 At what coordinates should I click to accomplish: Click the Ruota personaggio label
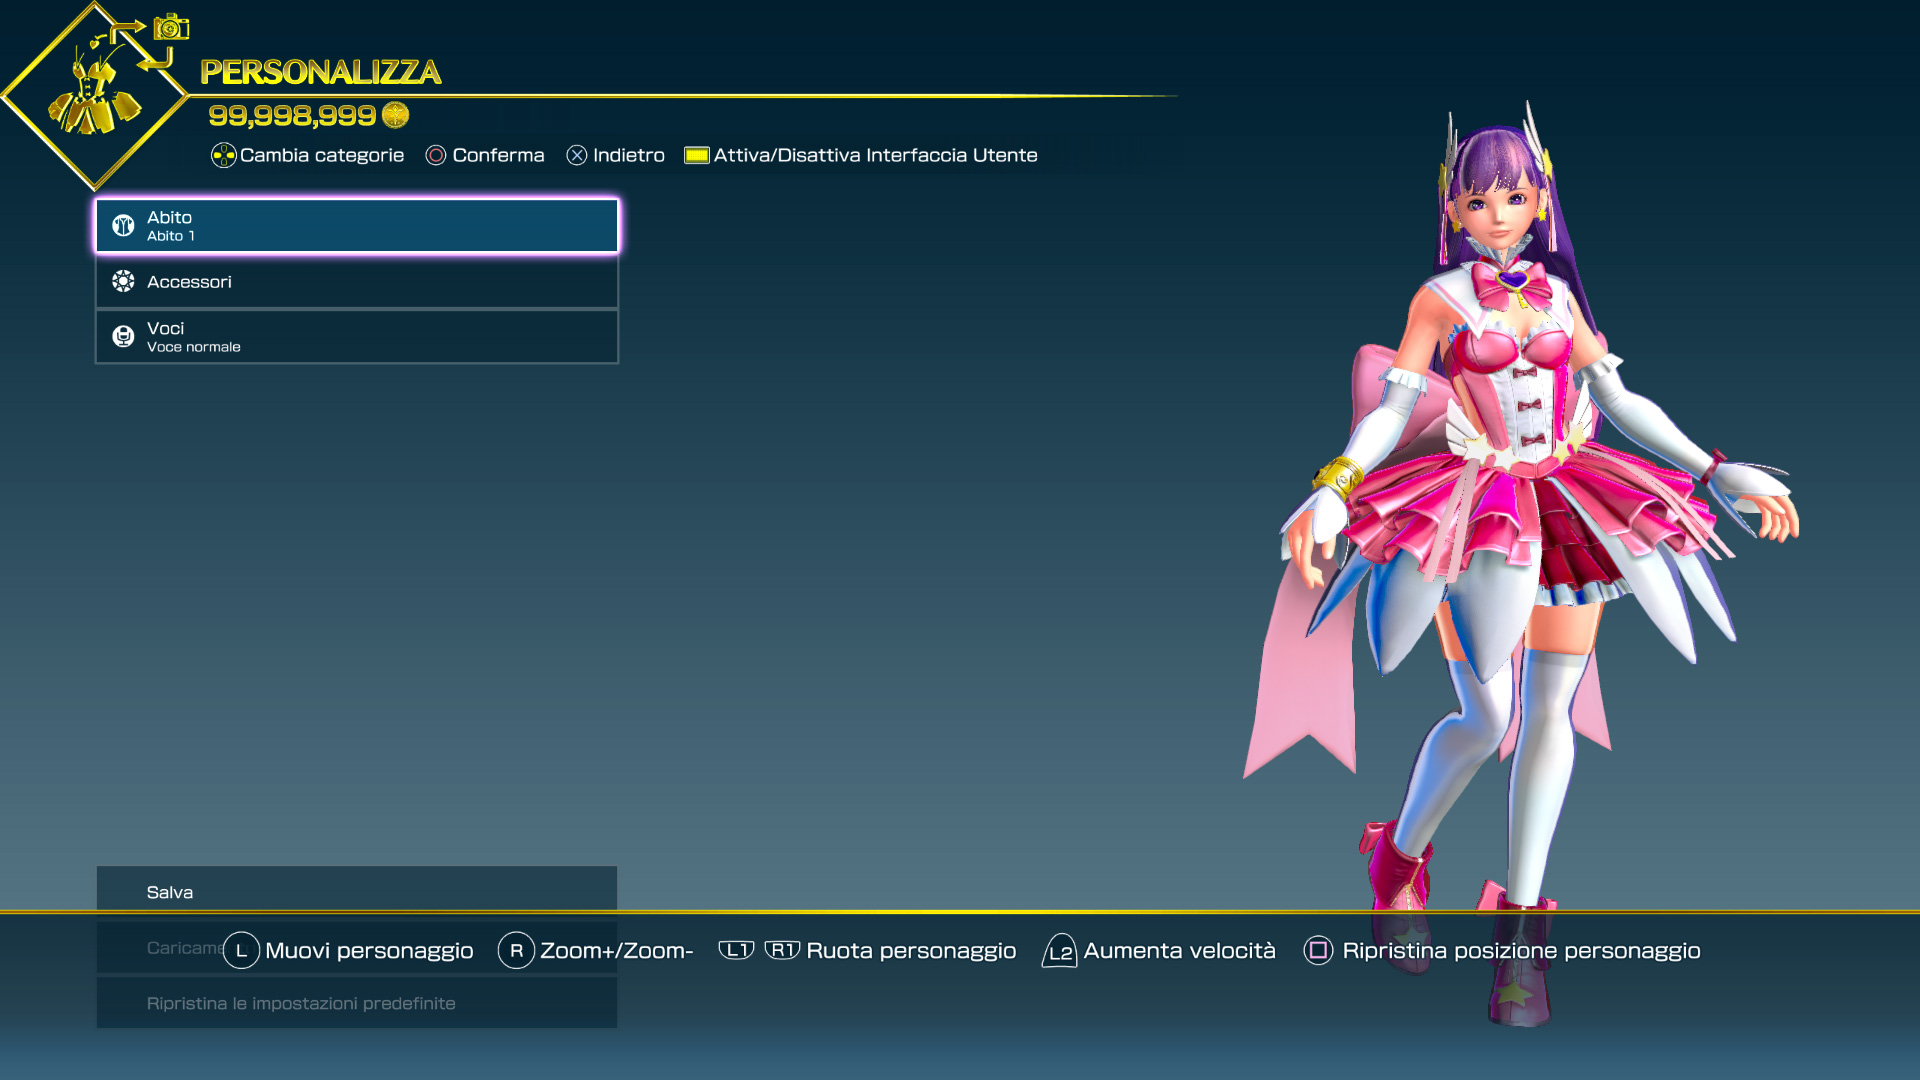click(911, 951)
